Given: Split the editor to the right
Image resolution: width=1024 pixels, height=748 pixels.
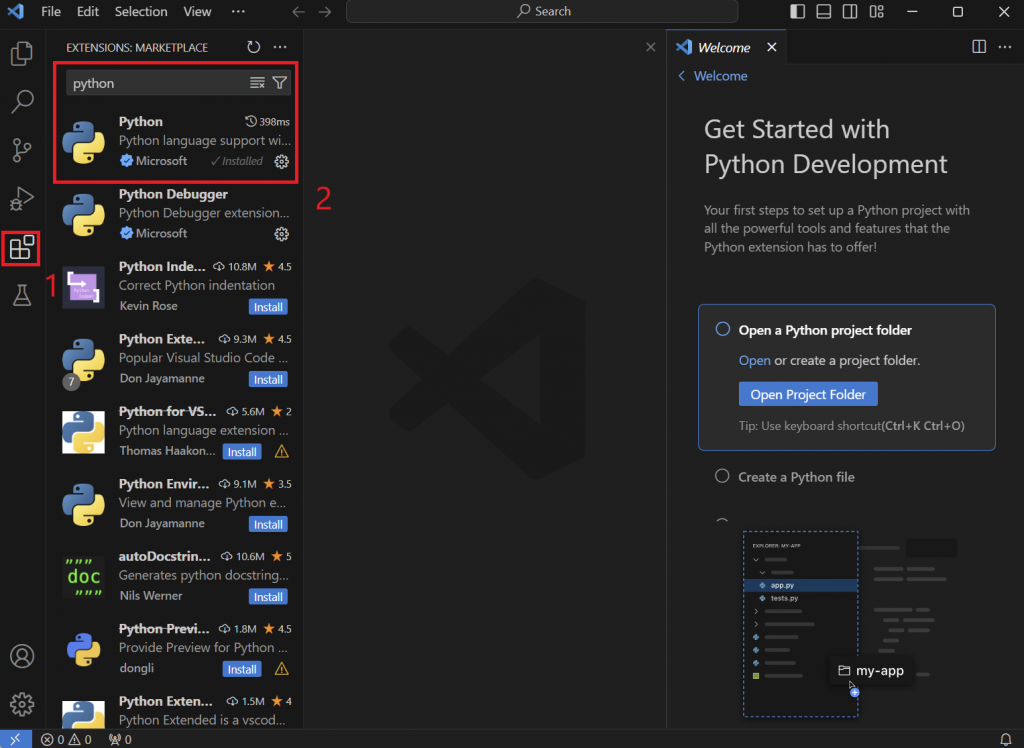Looking at the screenshot, I should click(x=979, y=47).
